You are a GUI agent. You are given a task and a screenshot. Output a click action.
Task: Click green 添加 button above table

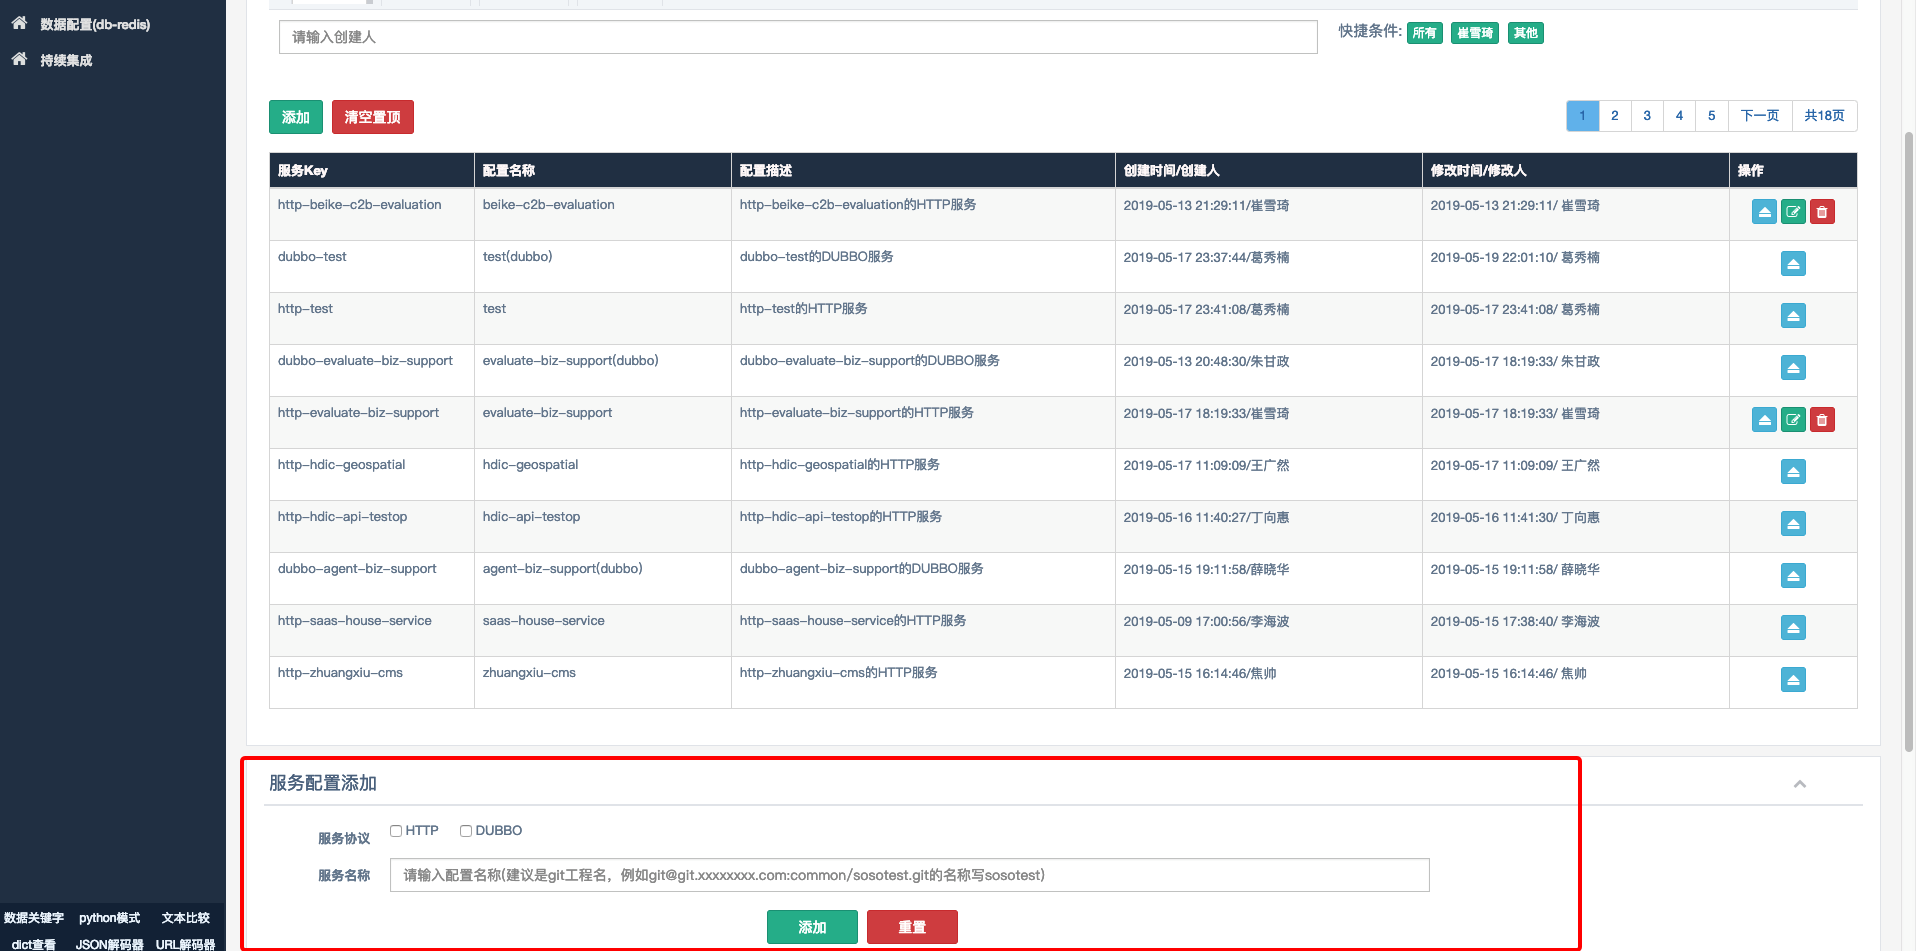[x=296, y=117]
